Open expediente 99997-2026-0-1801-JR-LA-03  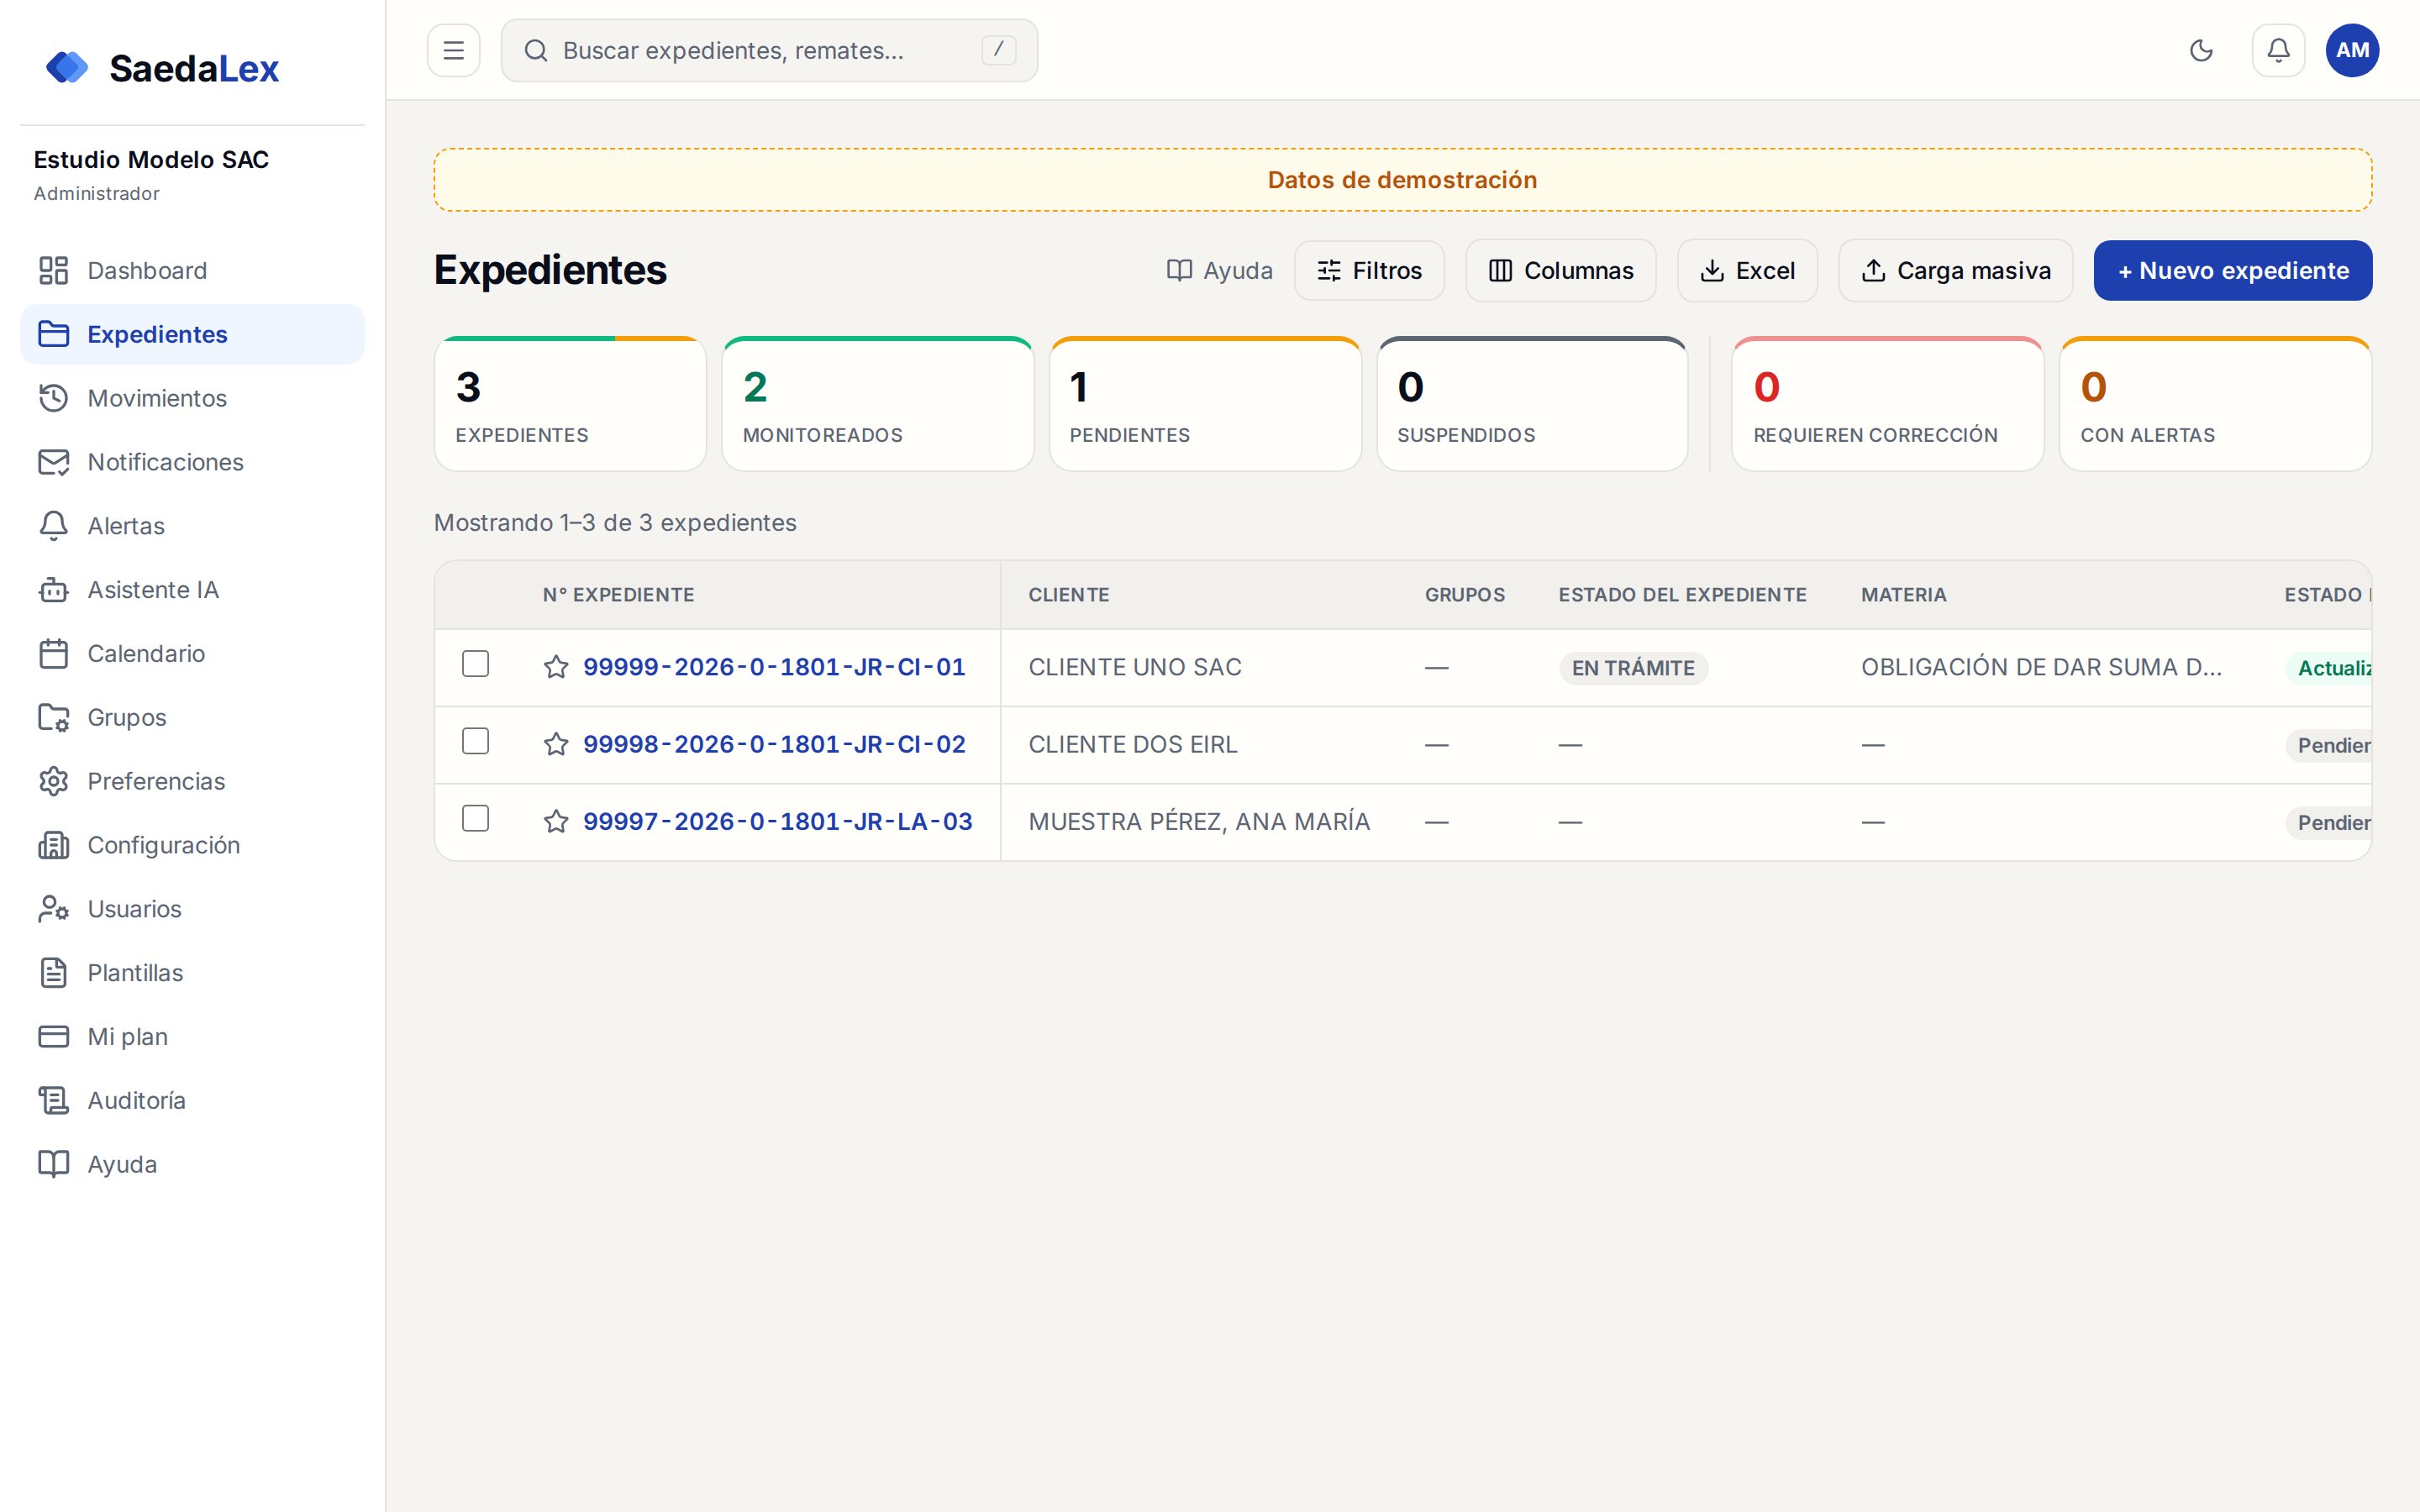[x=777, y=821]
